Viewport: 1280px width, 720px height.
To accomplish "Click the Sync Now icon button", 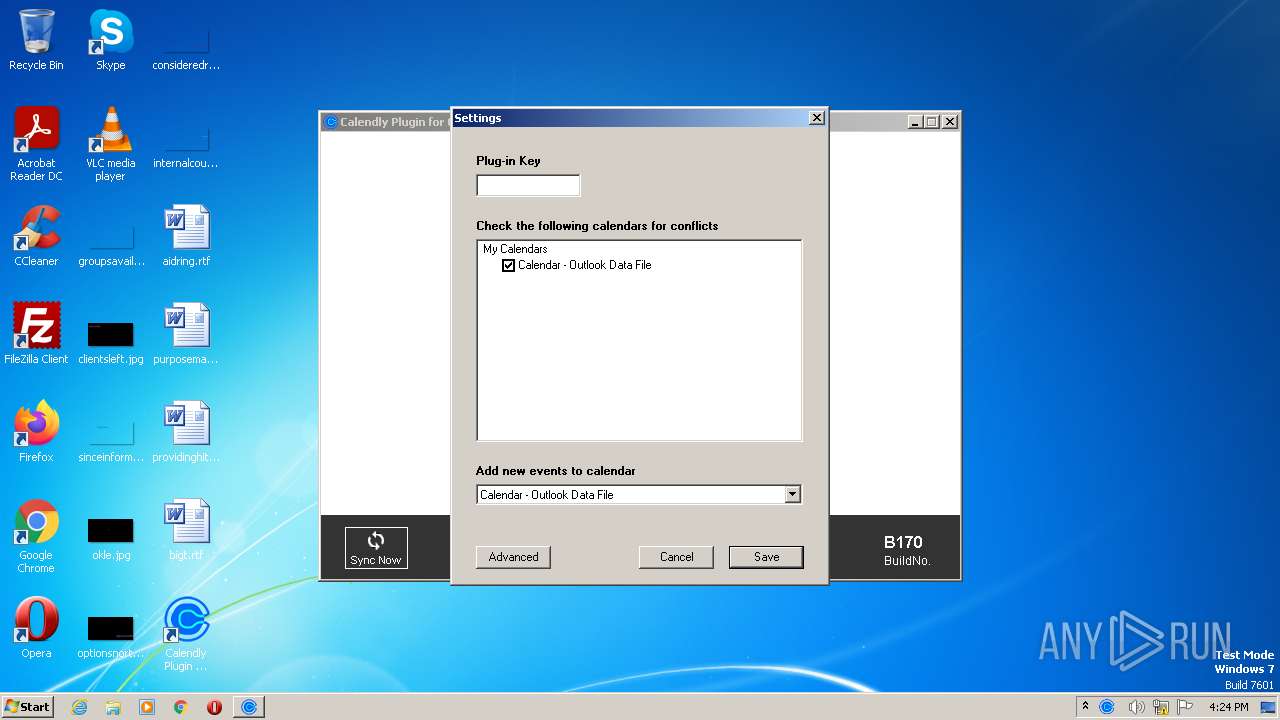I will click(x=376, y=548).
